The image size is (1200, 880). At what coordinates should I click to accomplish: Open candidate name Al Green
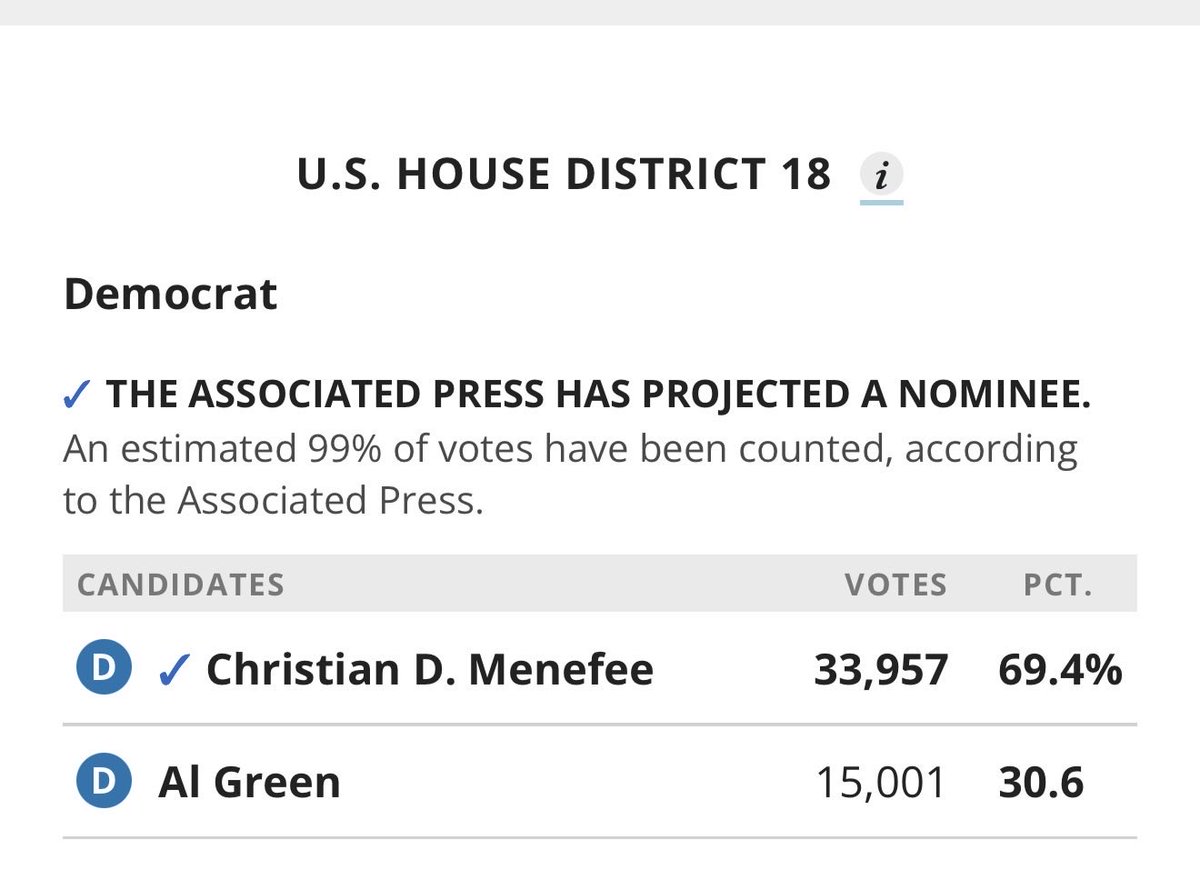249,782
